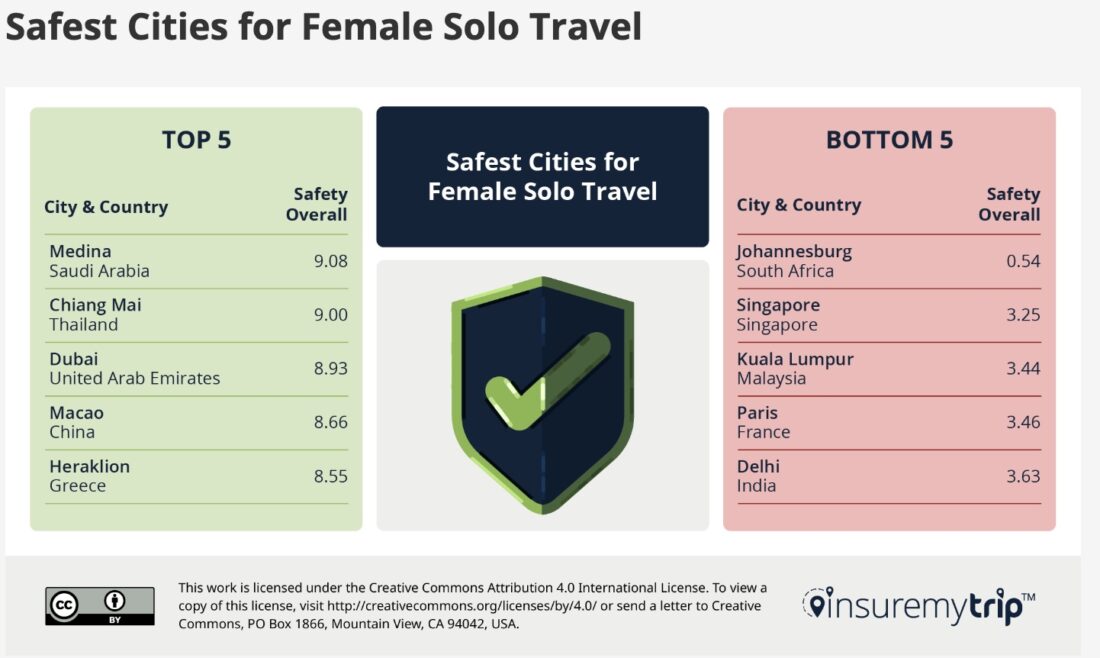The image size is (1100, 658).
Task: Click the main page title heading
Action: [x=323, y=27]
